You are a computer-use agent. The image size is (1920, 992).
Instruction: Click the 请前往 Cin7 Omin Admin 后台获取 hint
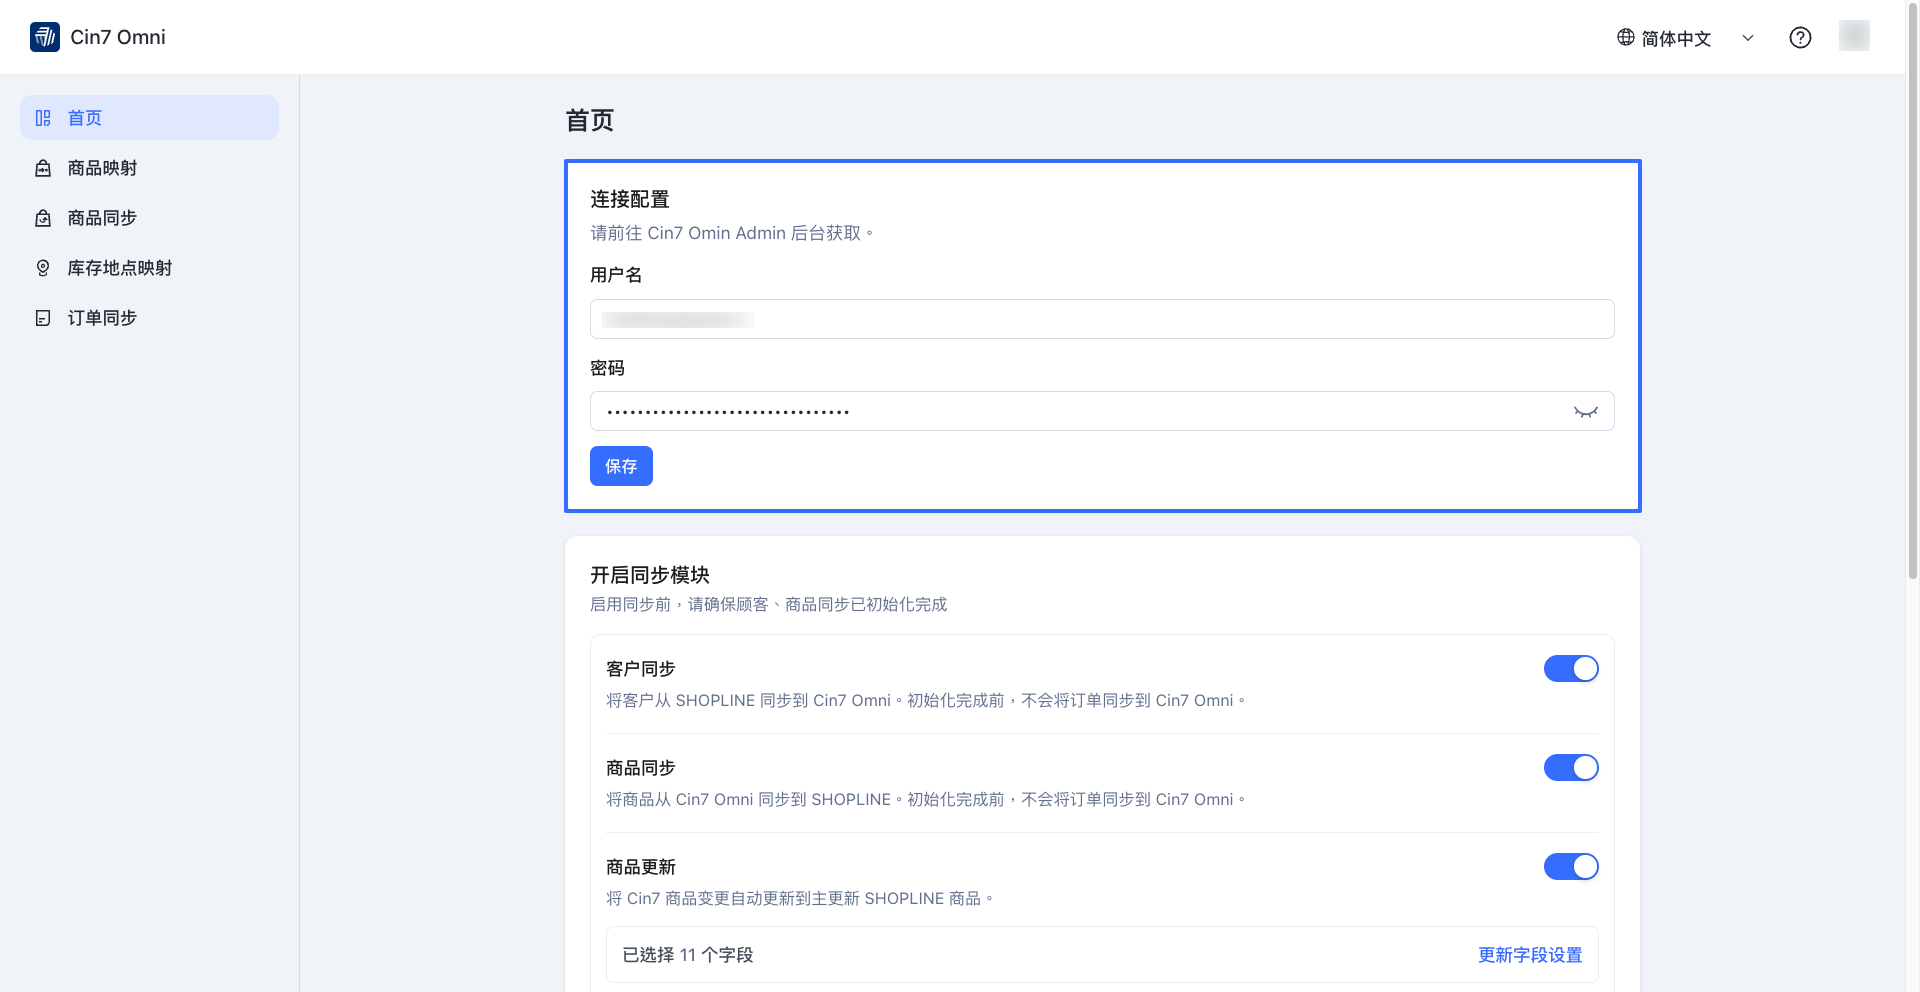732,233
